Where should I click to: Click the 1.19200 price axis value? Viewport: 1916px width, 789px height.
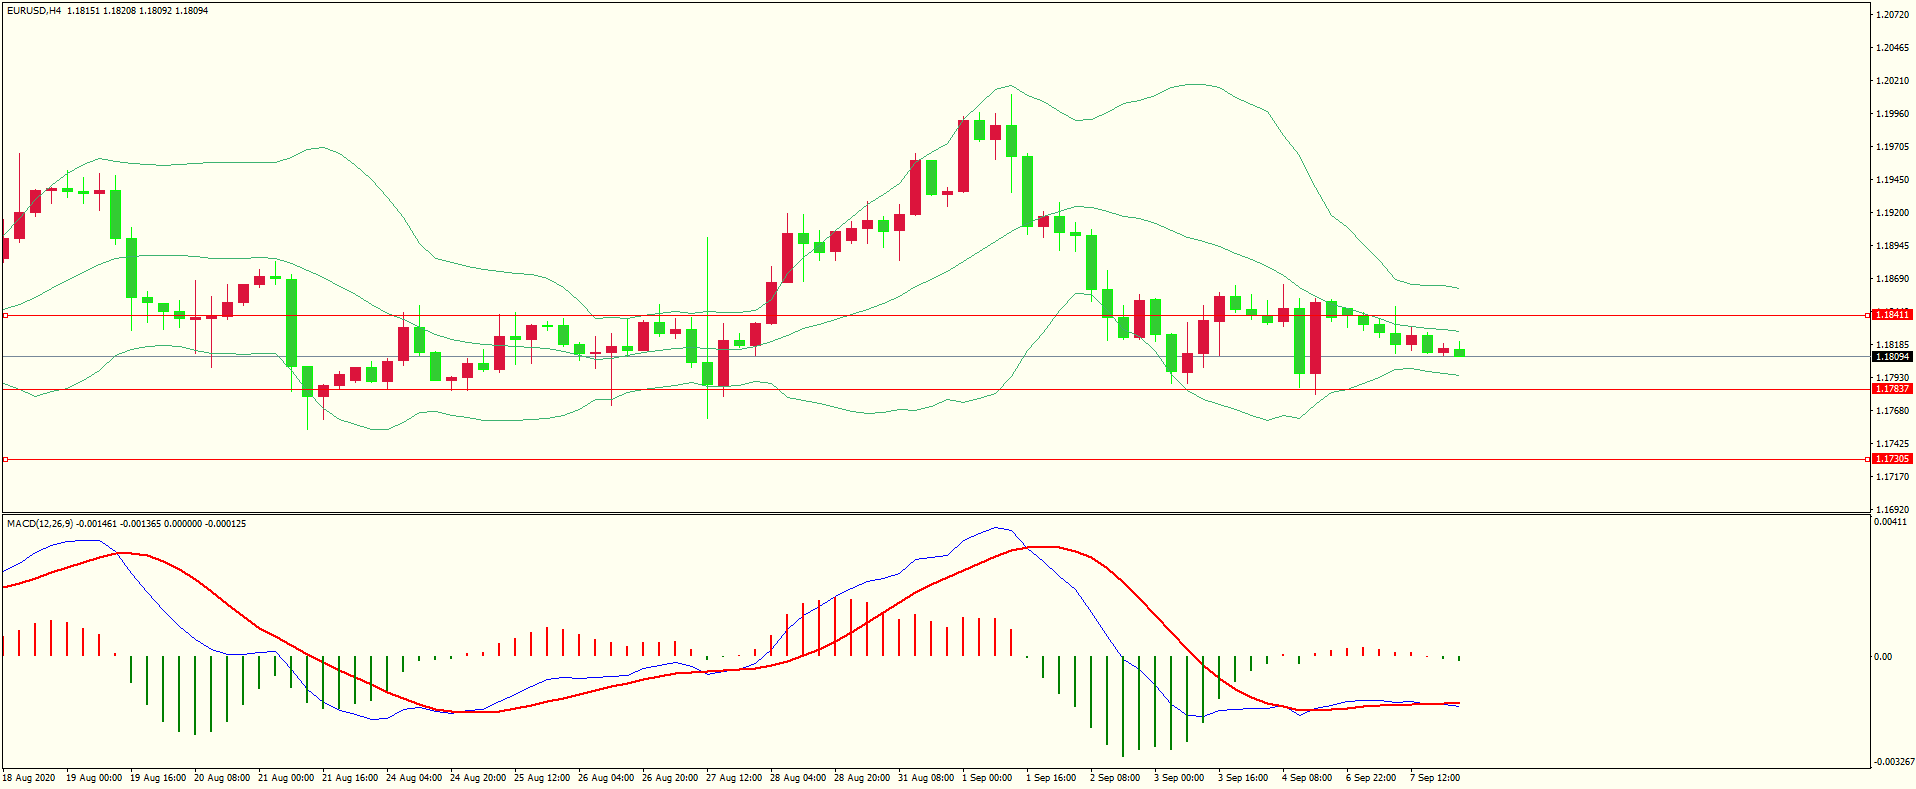pos(1893,213)
